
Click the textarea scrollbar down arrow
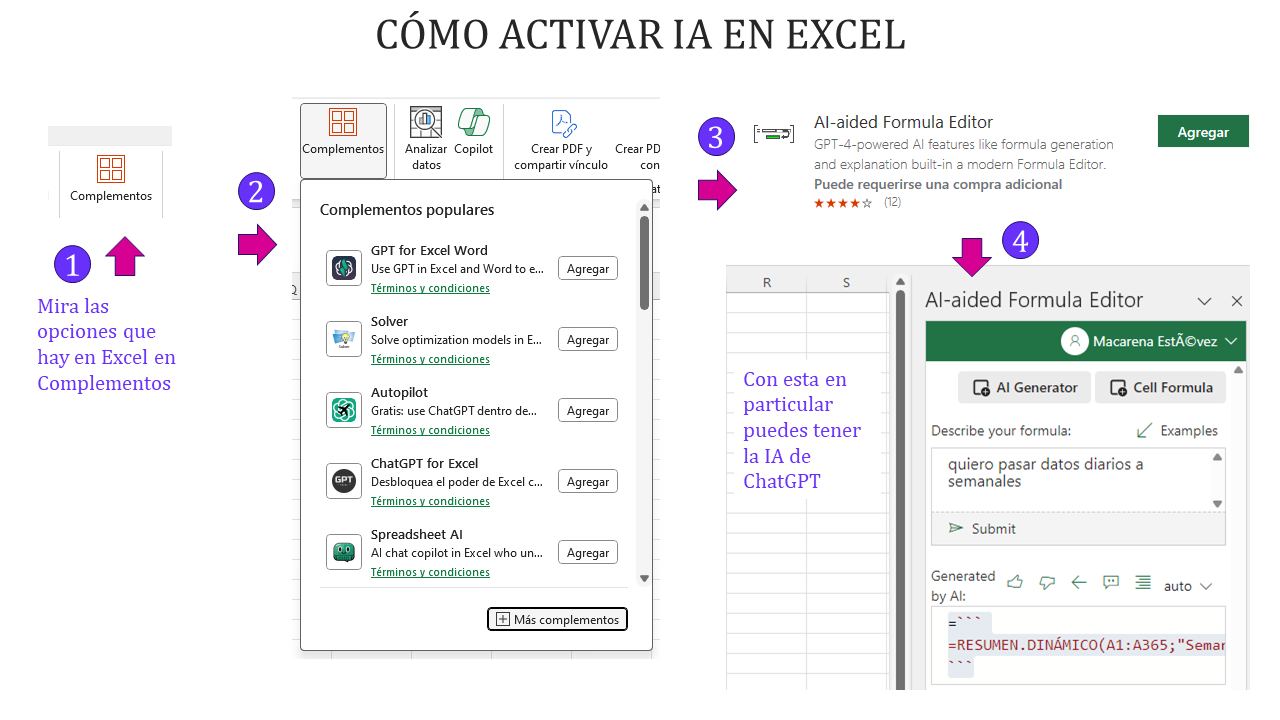1217,504
